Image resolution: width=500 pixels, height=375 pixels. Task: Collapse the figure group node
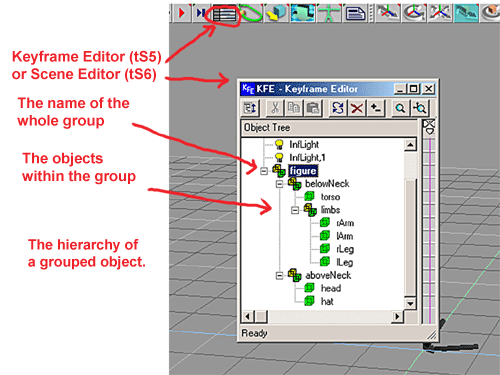[x=264, y=171]
